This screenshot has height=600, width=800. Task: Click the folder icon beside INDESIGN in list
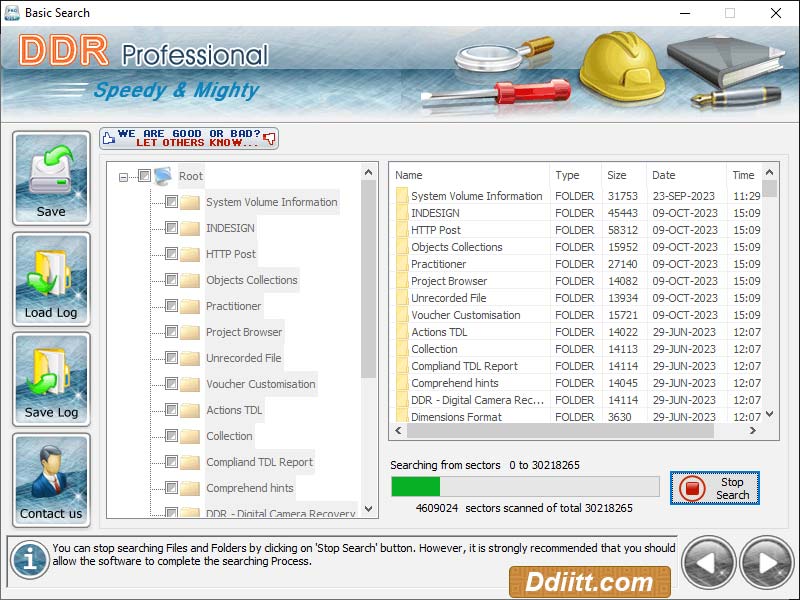click(x=398, y=213)
